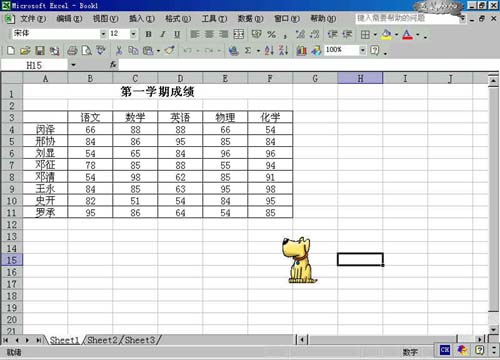Sort ascending A to Z
500x360 pixels.
(269, 50)
